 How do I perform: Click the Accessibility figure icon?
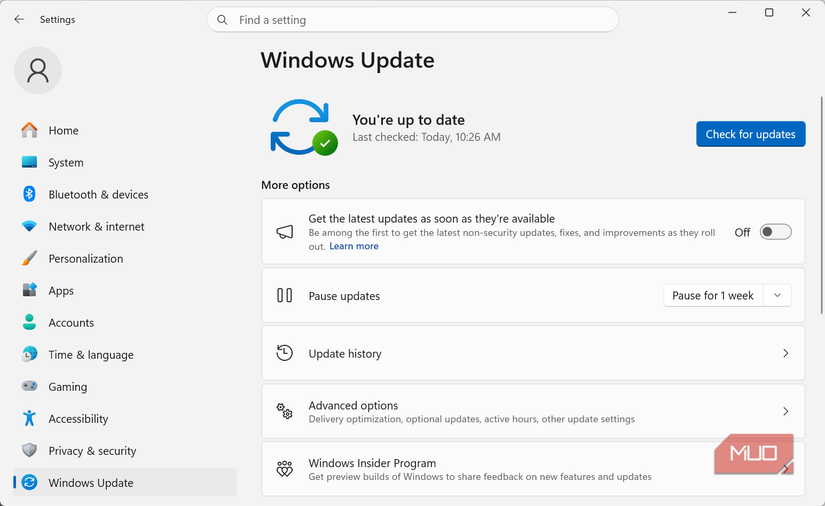29,418
